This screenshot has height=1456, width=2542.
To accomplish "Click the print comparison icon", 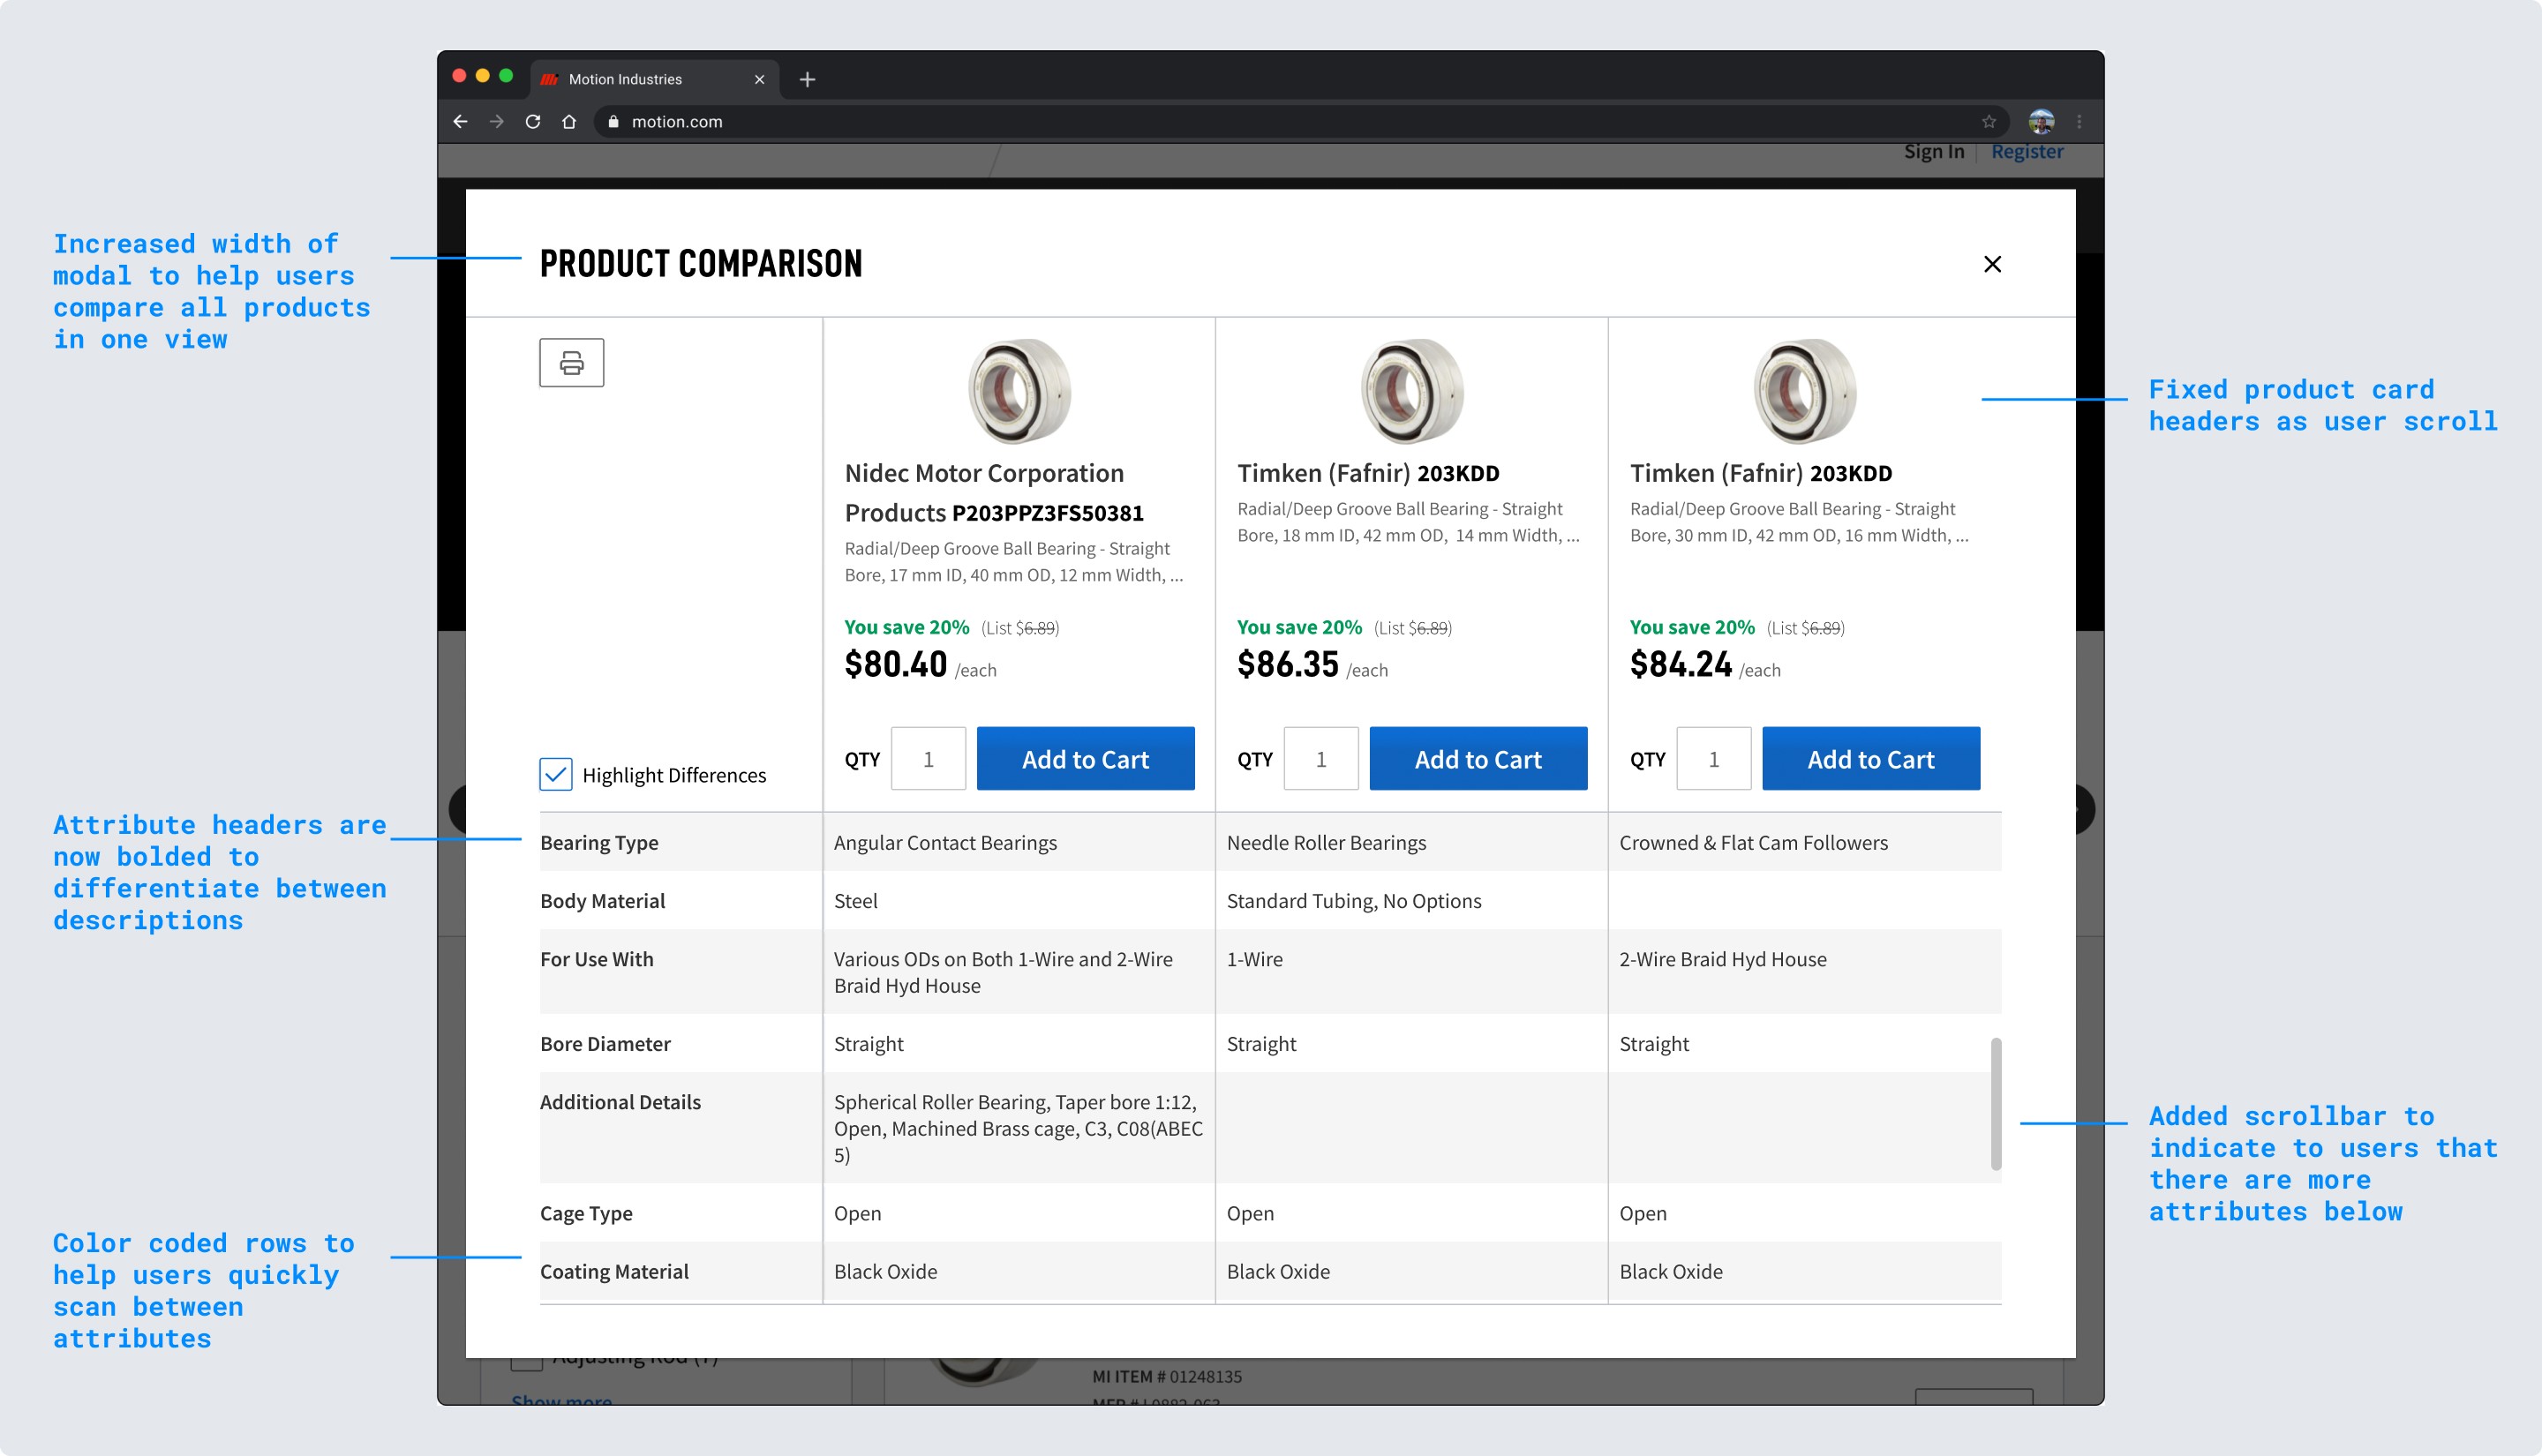I will coord(571,362).
